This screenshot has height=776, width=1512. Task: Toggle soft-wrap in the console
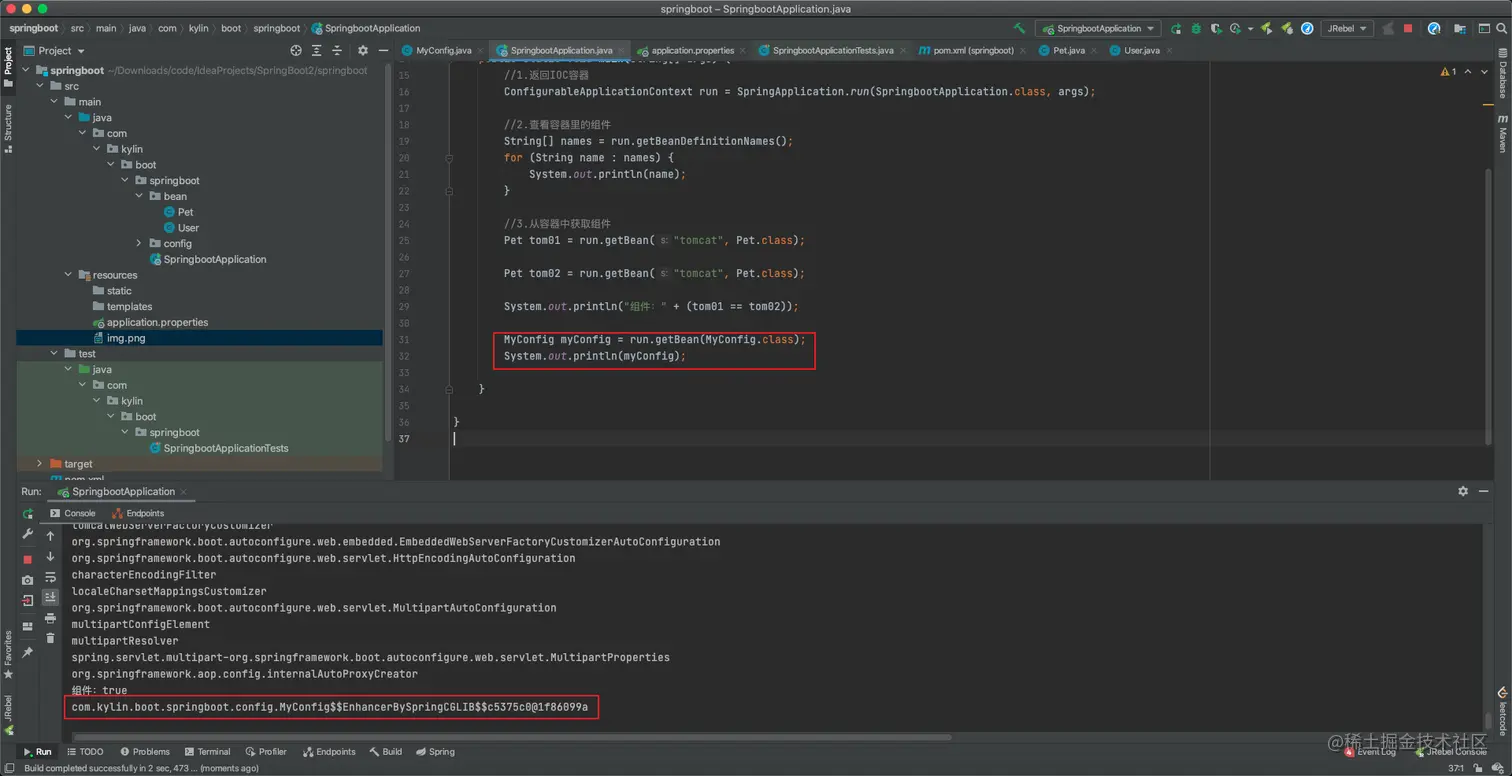coord(50,577)
